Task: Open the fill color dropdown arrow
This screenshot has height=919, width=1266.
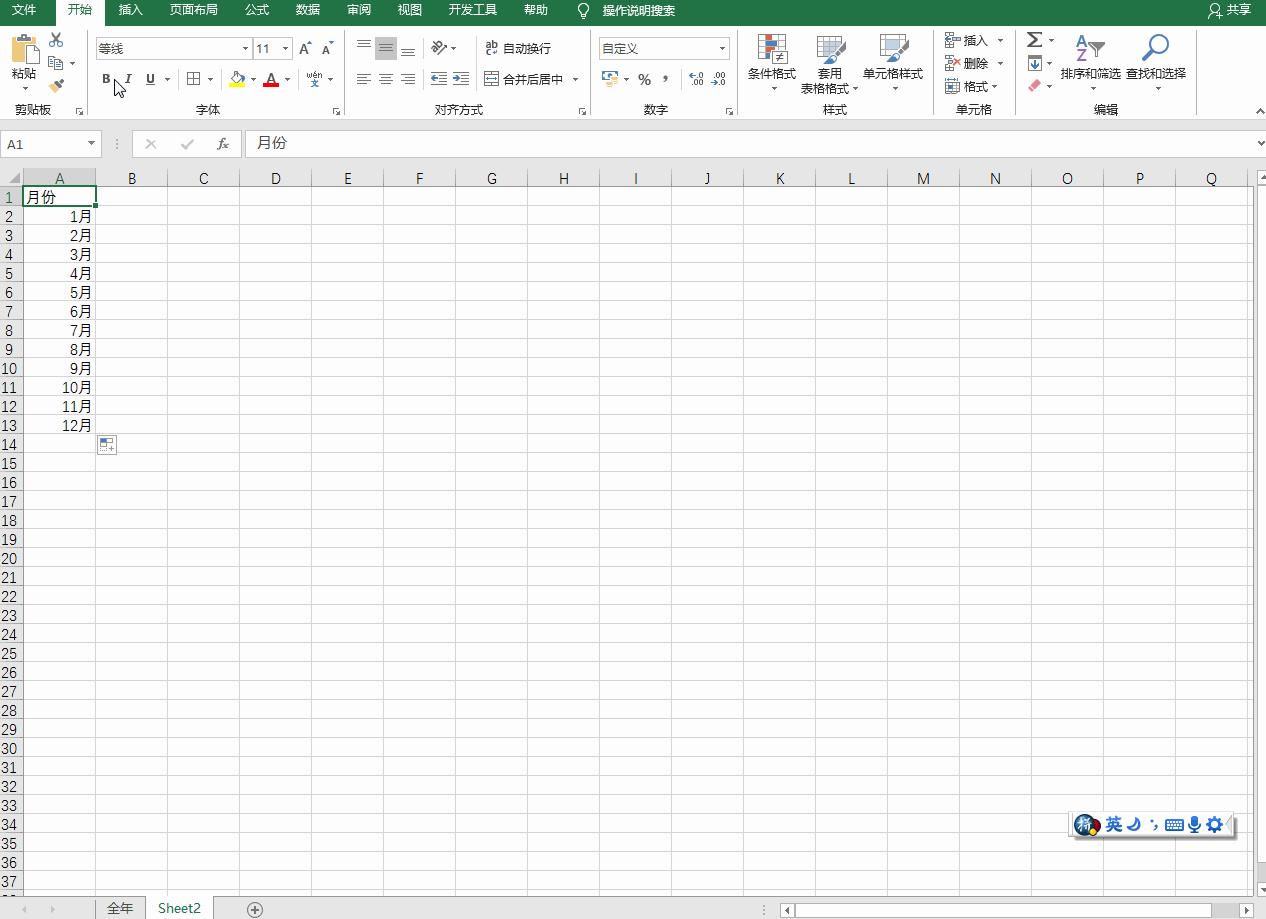Action: [253, 79]
